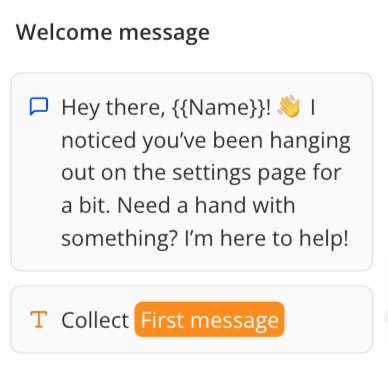The image size is (388, 371).
Task: Click "Hey there," at the message start
Action: 113,108
